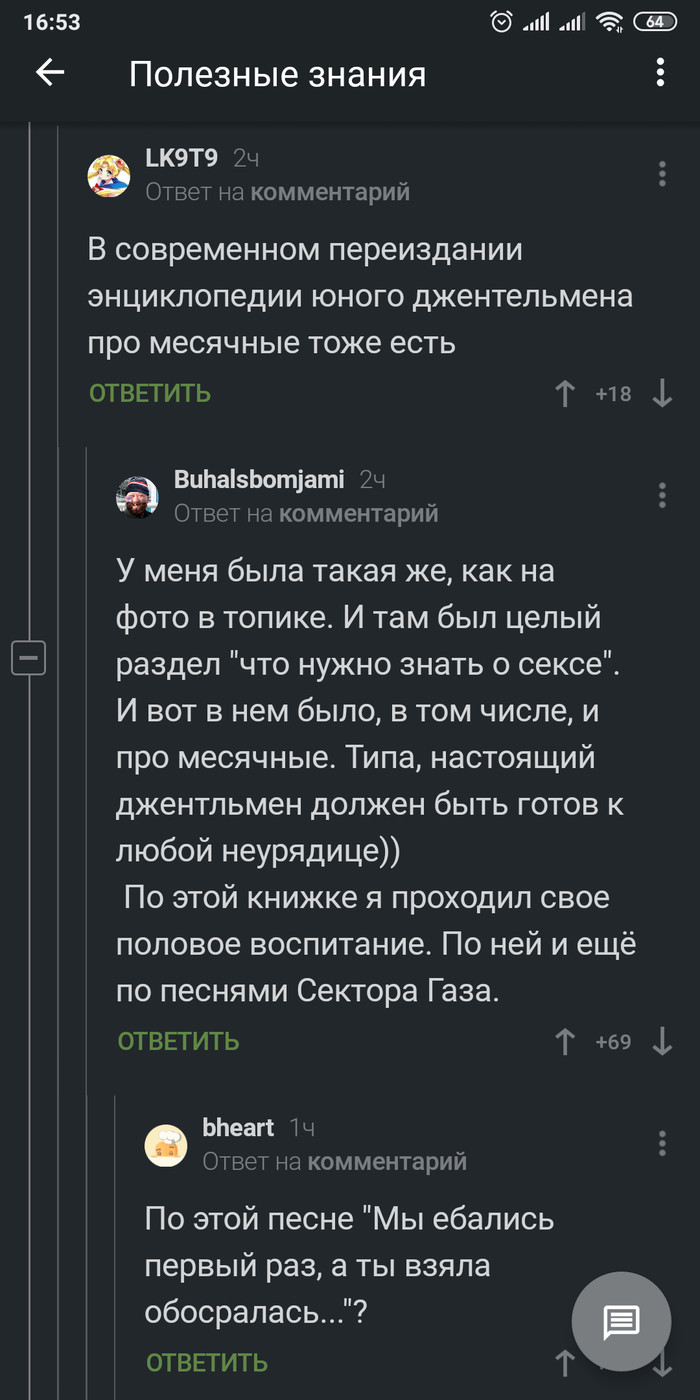Screen dimensions: 700x1400
Task: Downvote LK9T9's comment
Action: [662, 394]
